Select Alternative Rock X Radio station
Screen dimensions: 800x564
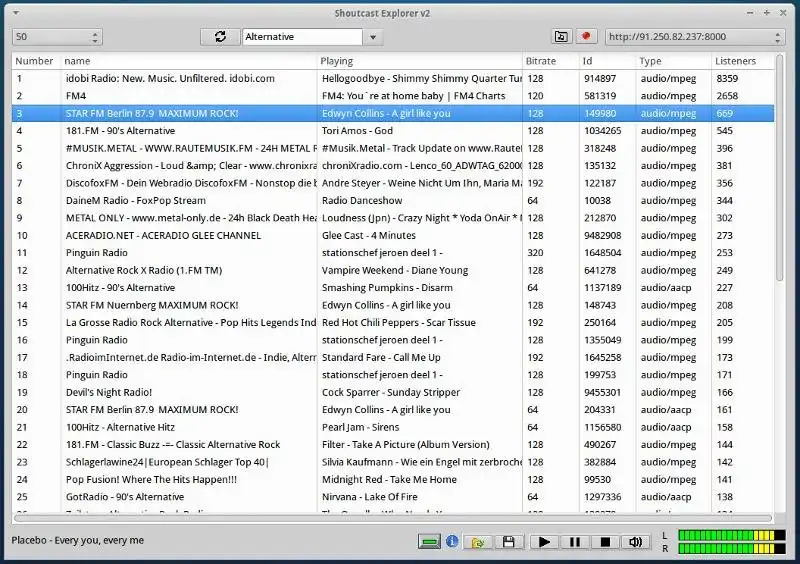pos(393,270)
